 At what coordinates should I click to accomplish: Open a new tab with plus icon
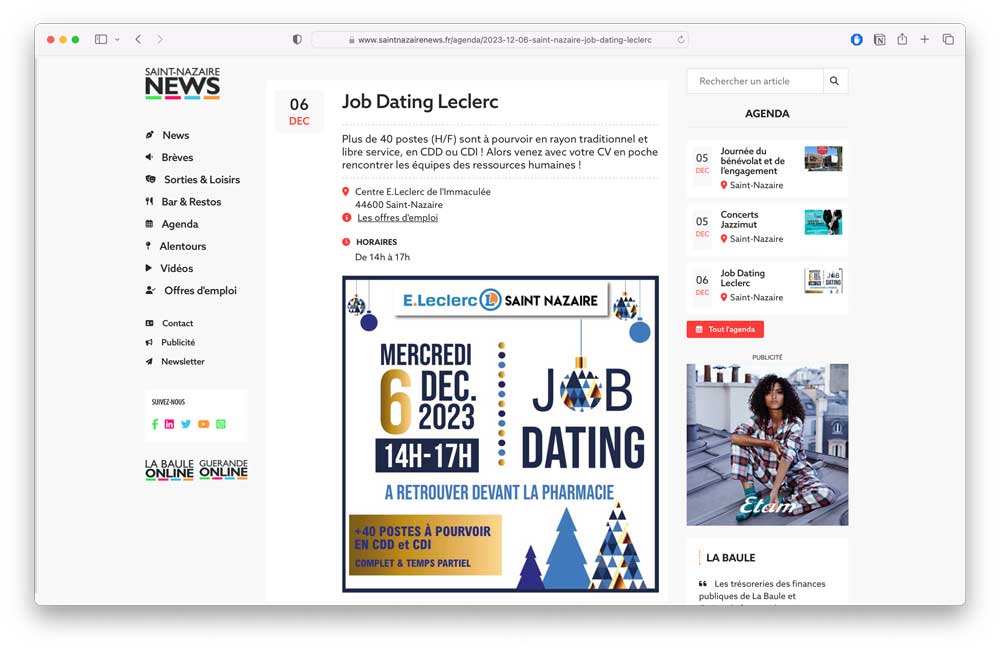click(924, 40)
